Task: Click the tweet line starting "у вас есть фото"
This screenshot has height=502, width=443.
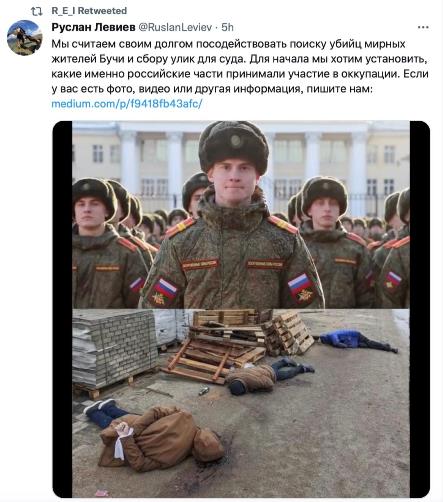Action: tap(211, 89)
